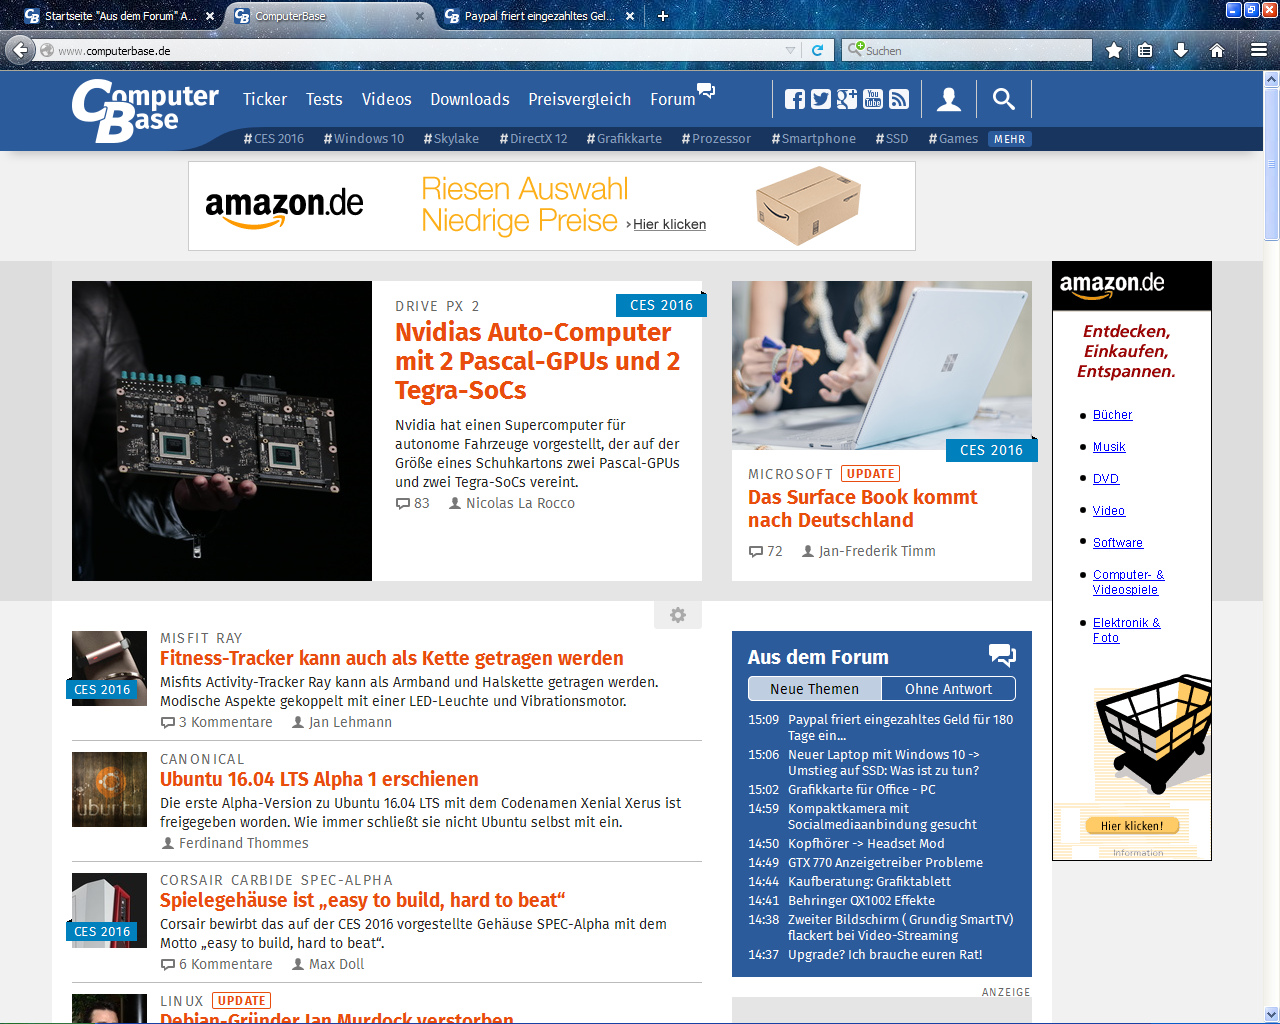Open forum thread GTX 770 Anzeigetreiber Probleme
Image resolution: width=1280 pixels, height=1024 pixels.
885,862
